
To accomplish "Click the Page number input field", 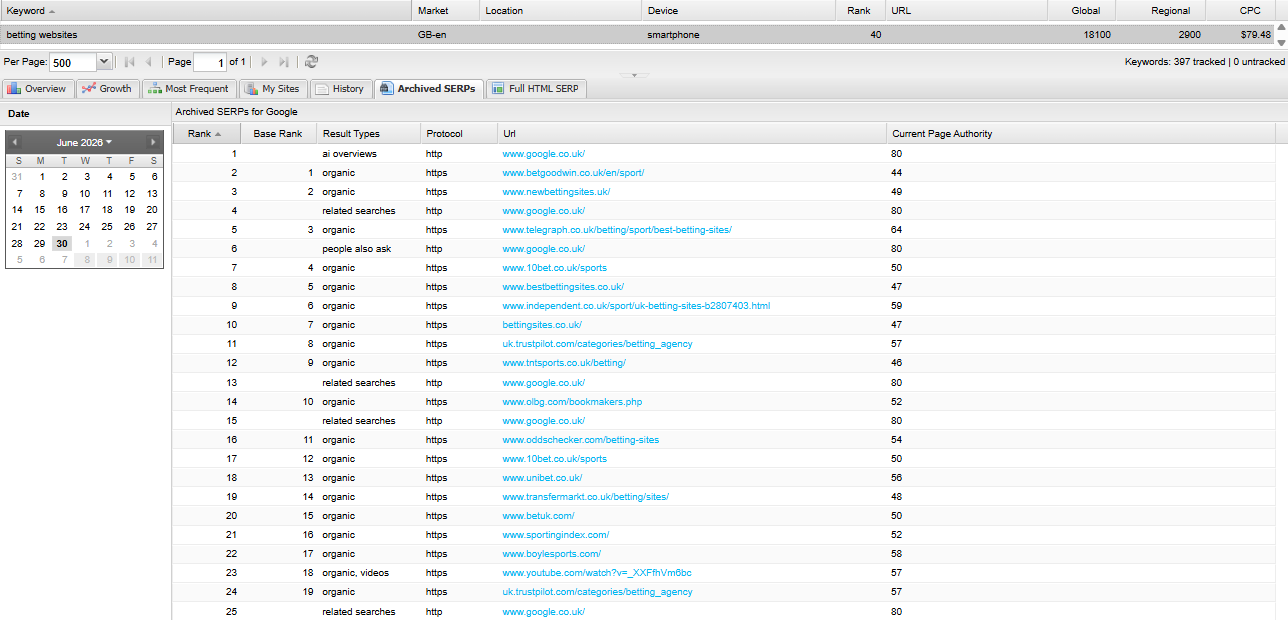I will click(210, 62).
